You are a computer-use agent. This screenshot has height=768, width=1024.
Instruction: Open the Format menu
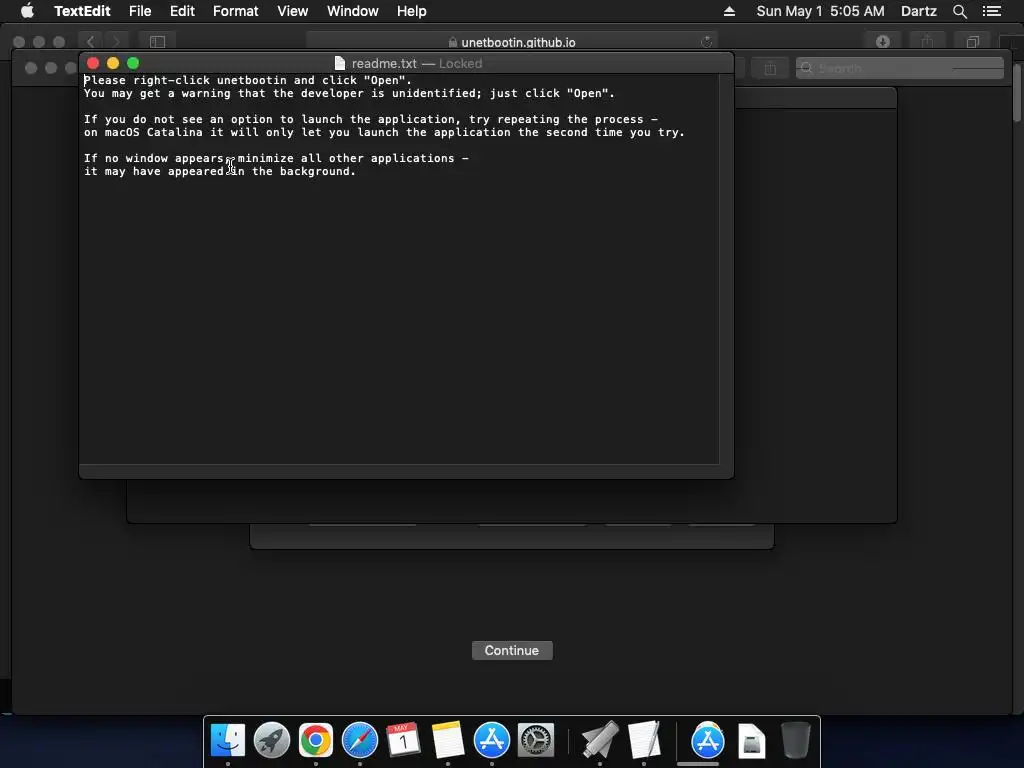point(236,11)
